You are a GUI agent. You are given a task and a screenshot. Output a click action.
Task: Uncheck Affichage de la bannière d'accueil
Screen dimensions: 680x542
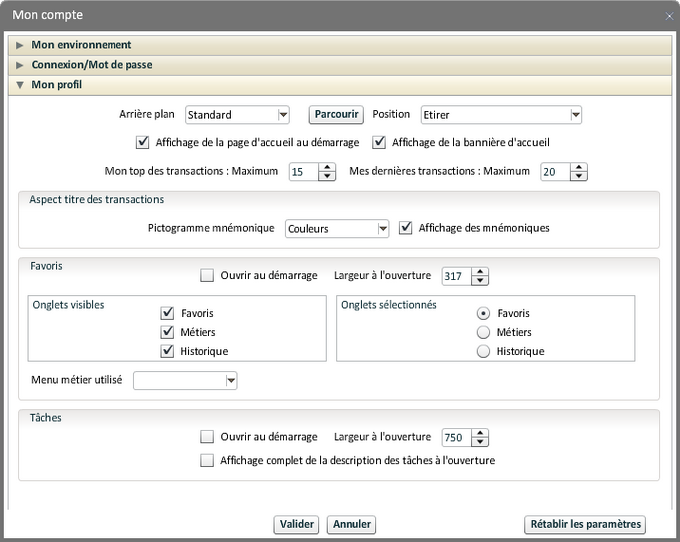tap(380, 142)
